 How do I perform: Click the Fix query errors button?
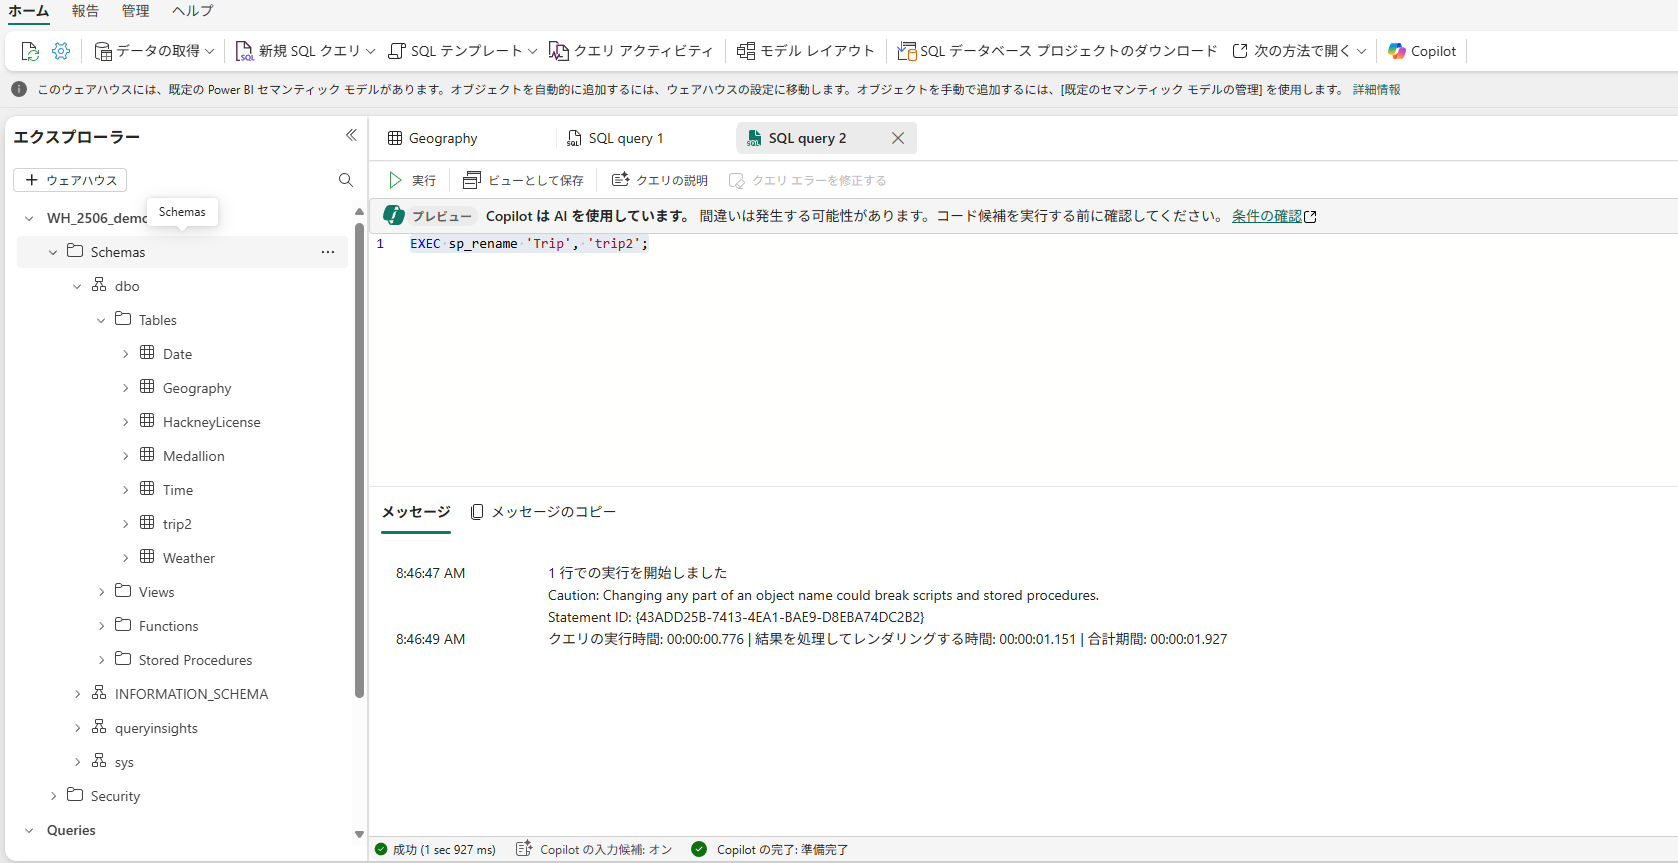[808, 180]
